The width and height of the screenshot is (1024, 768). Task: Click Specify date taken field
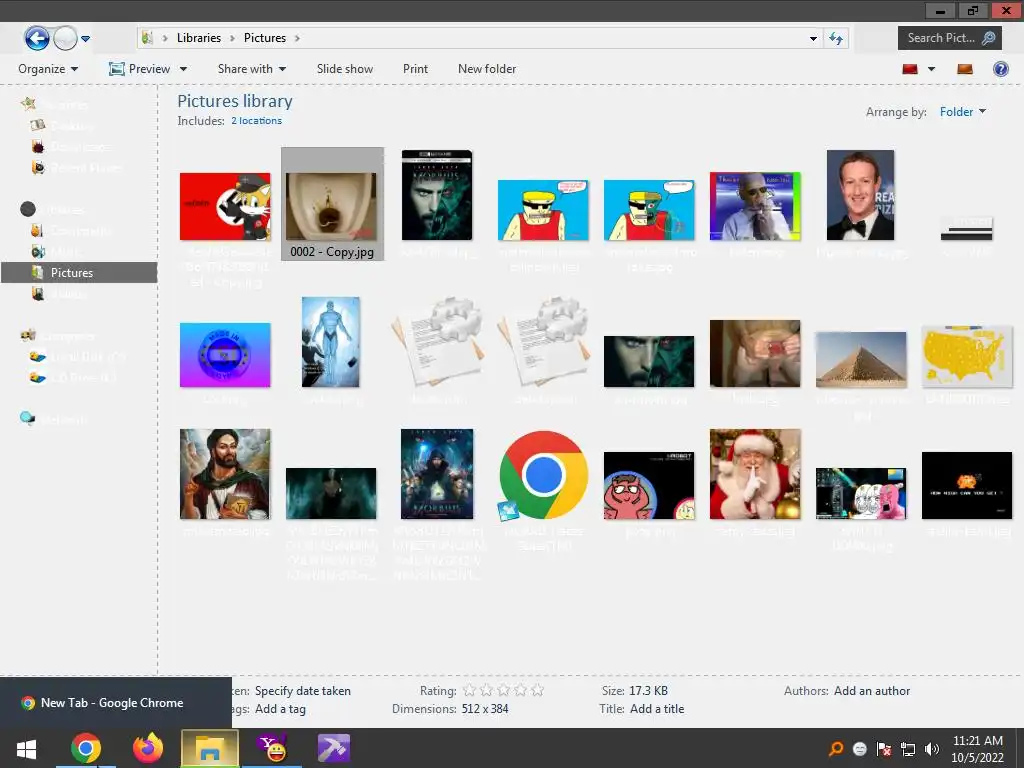pyautogui.click(x=302, y=691)
